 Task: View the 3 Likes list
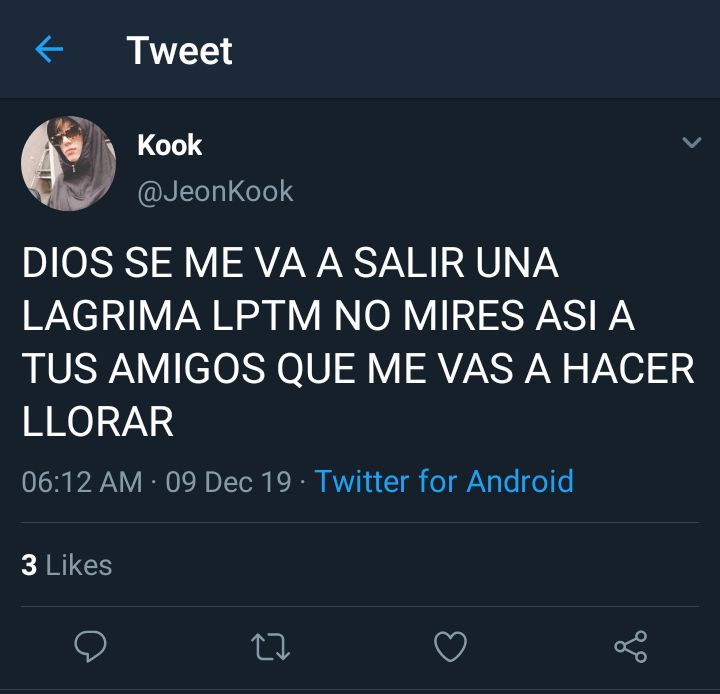coord(67,565)
